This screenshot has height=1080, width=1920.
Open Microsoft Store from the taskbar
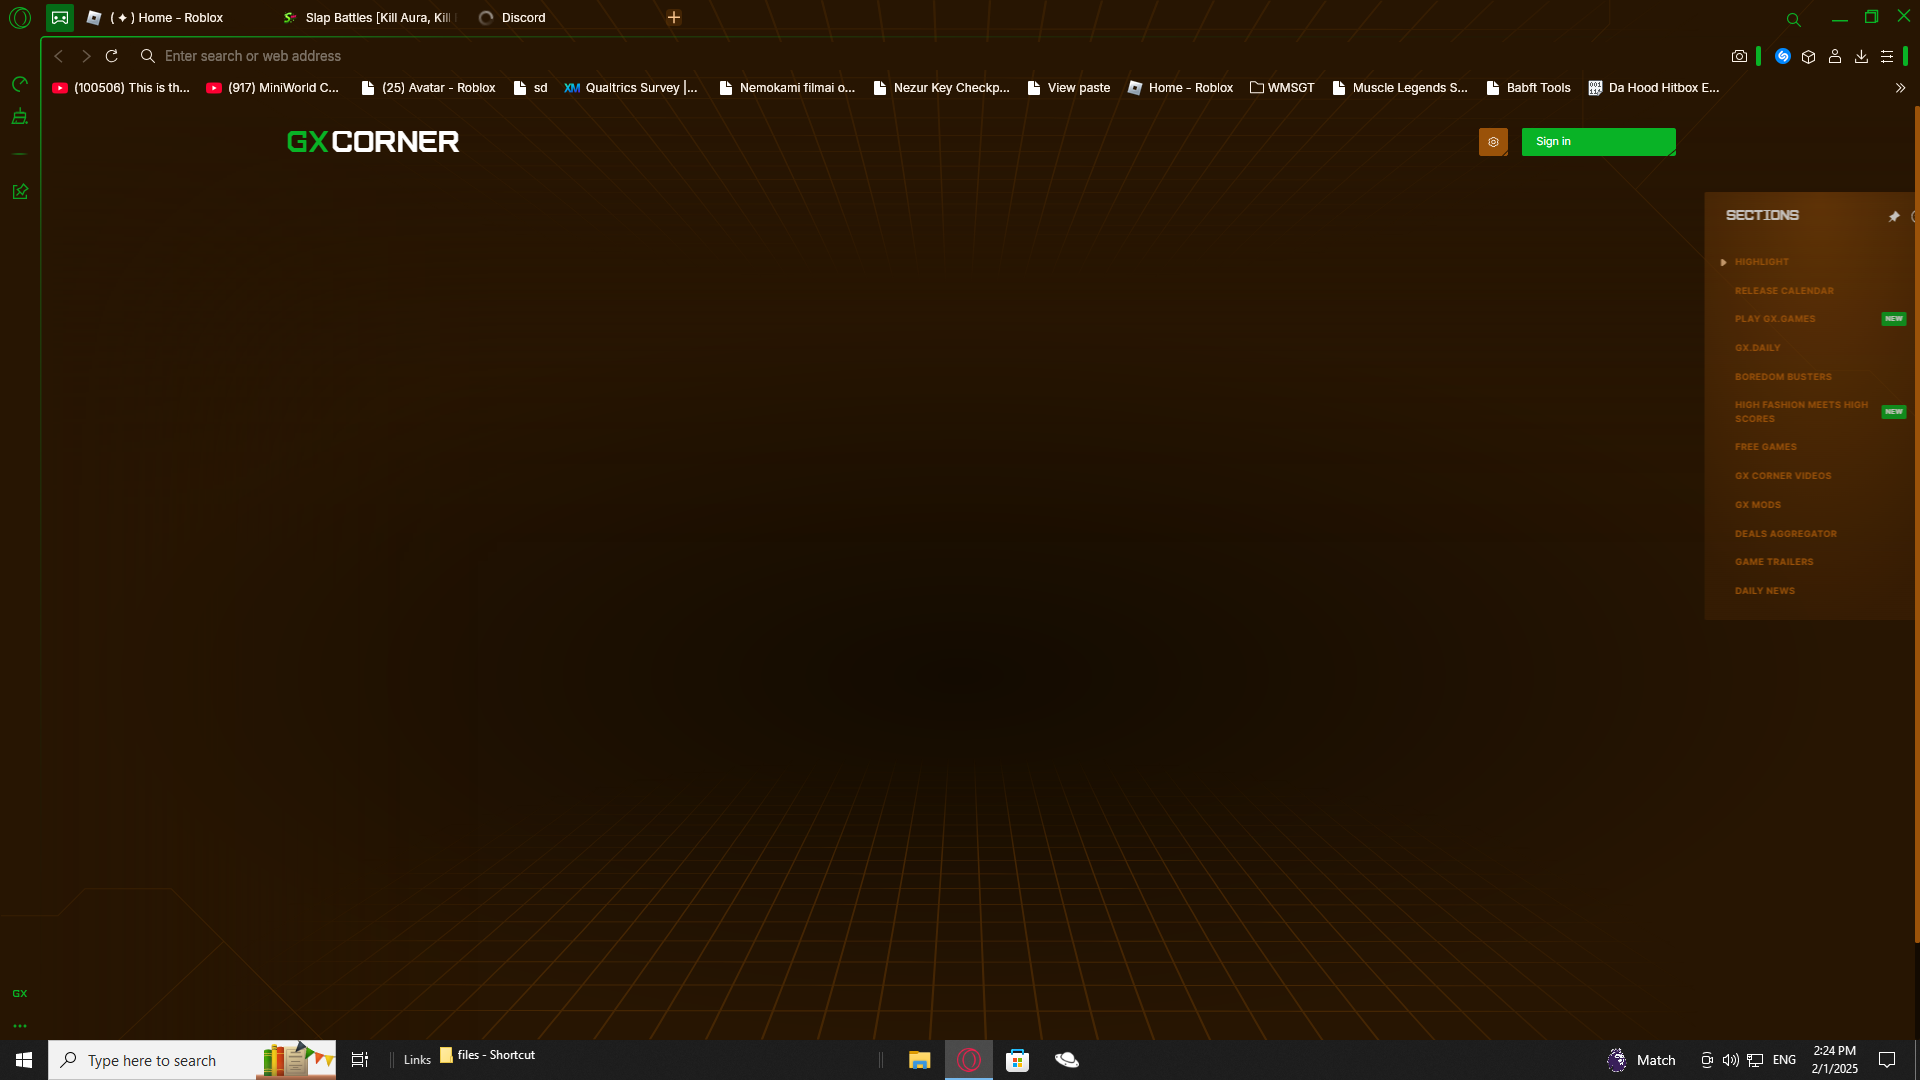pyautogui.click(x=1017, y=1060)
